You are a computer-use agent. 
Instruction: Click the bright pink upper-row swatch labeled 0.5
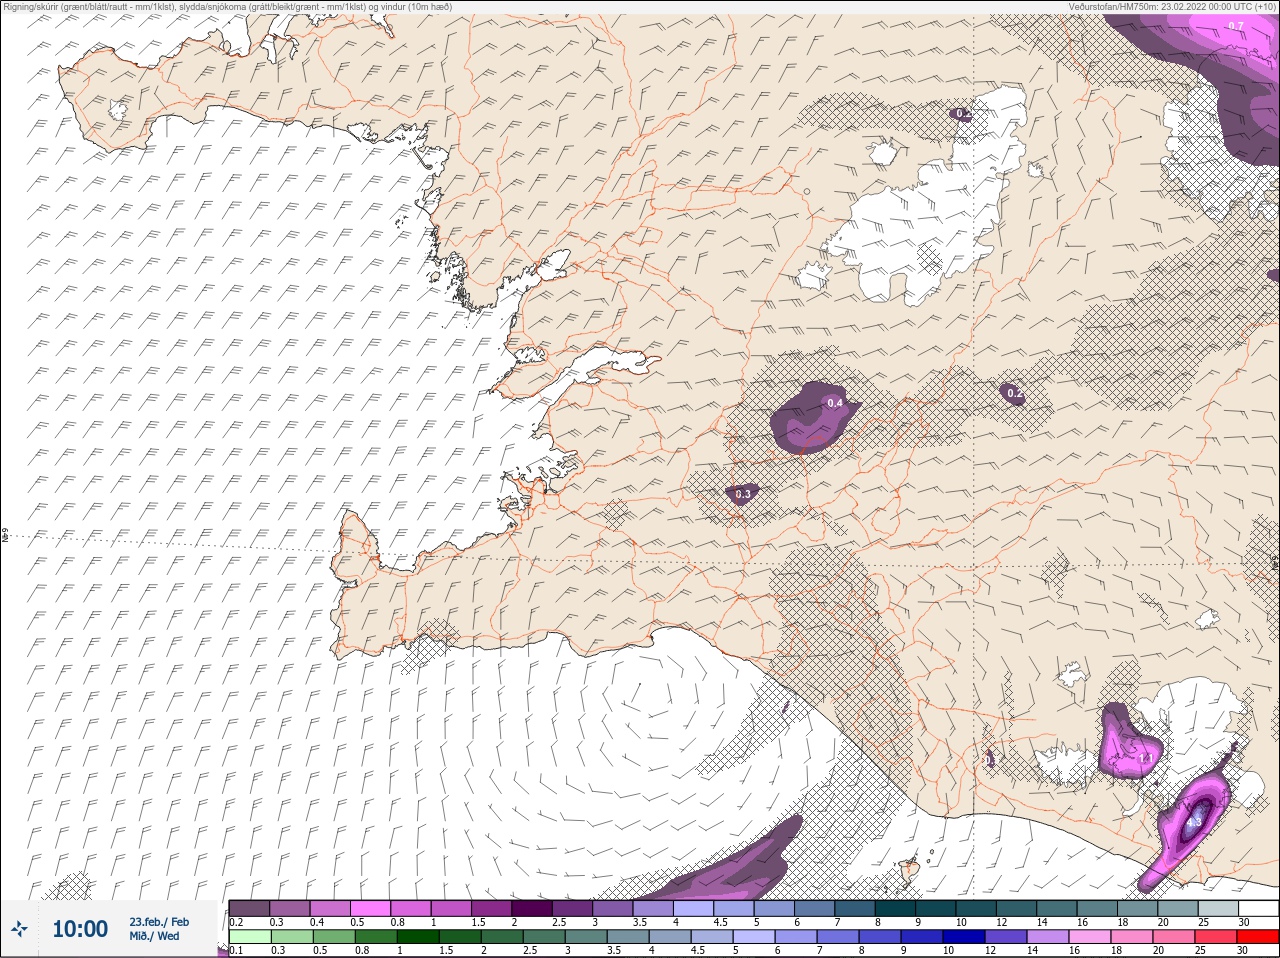(370, 908)
